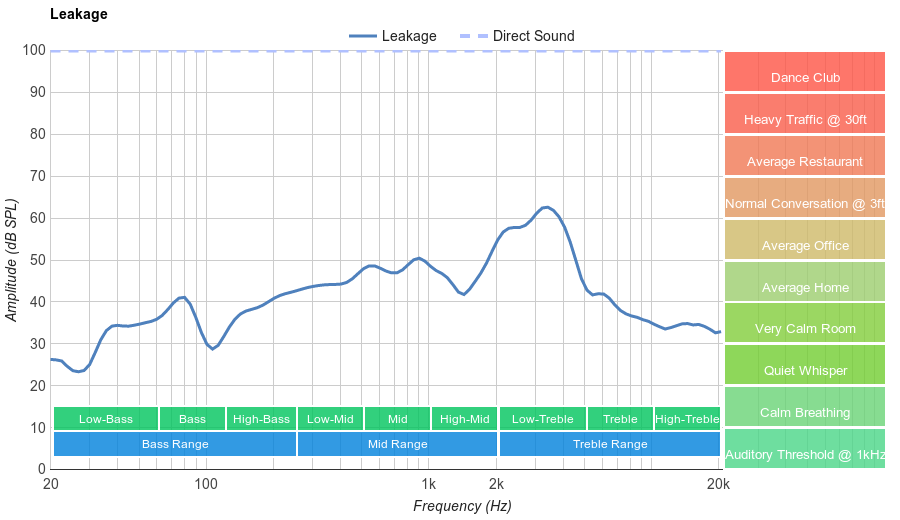Select the green Treble band label

(620, 419)
